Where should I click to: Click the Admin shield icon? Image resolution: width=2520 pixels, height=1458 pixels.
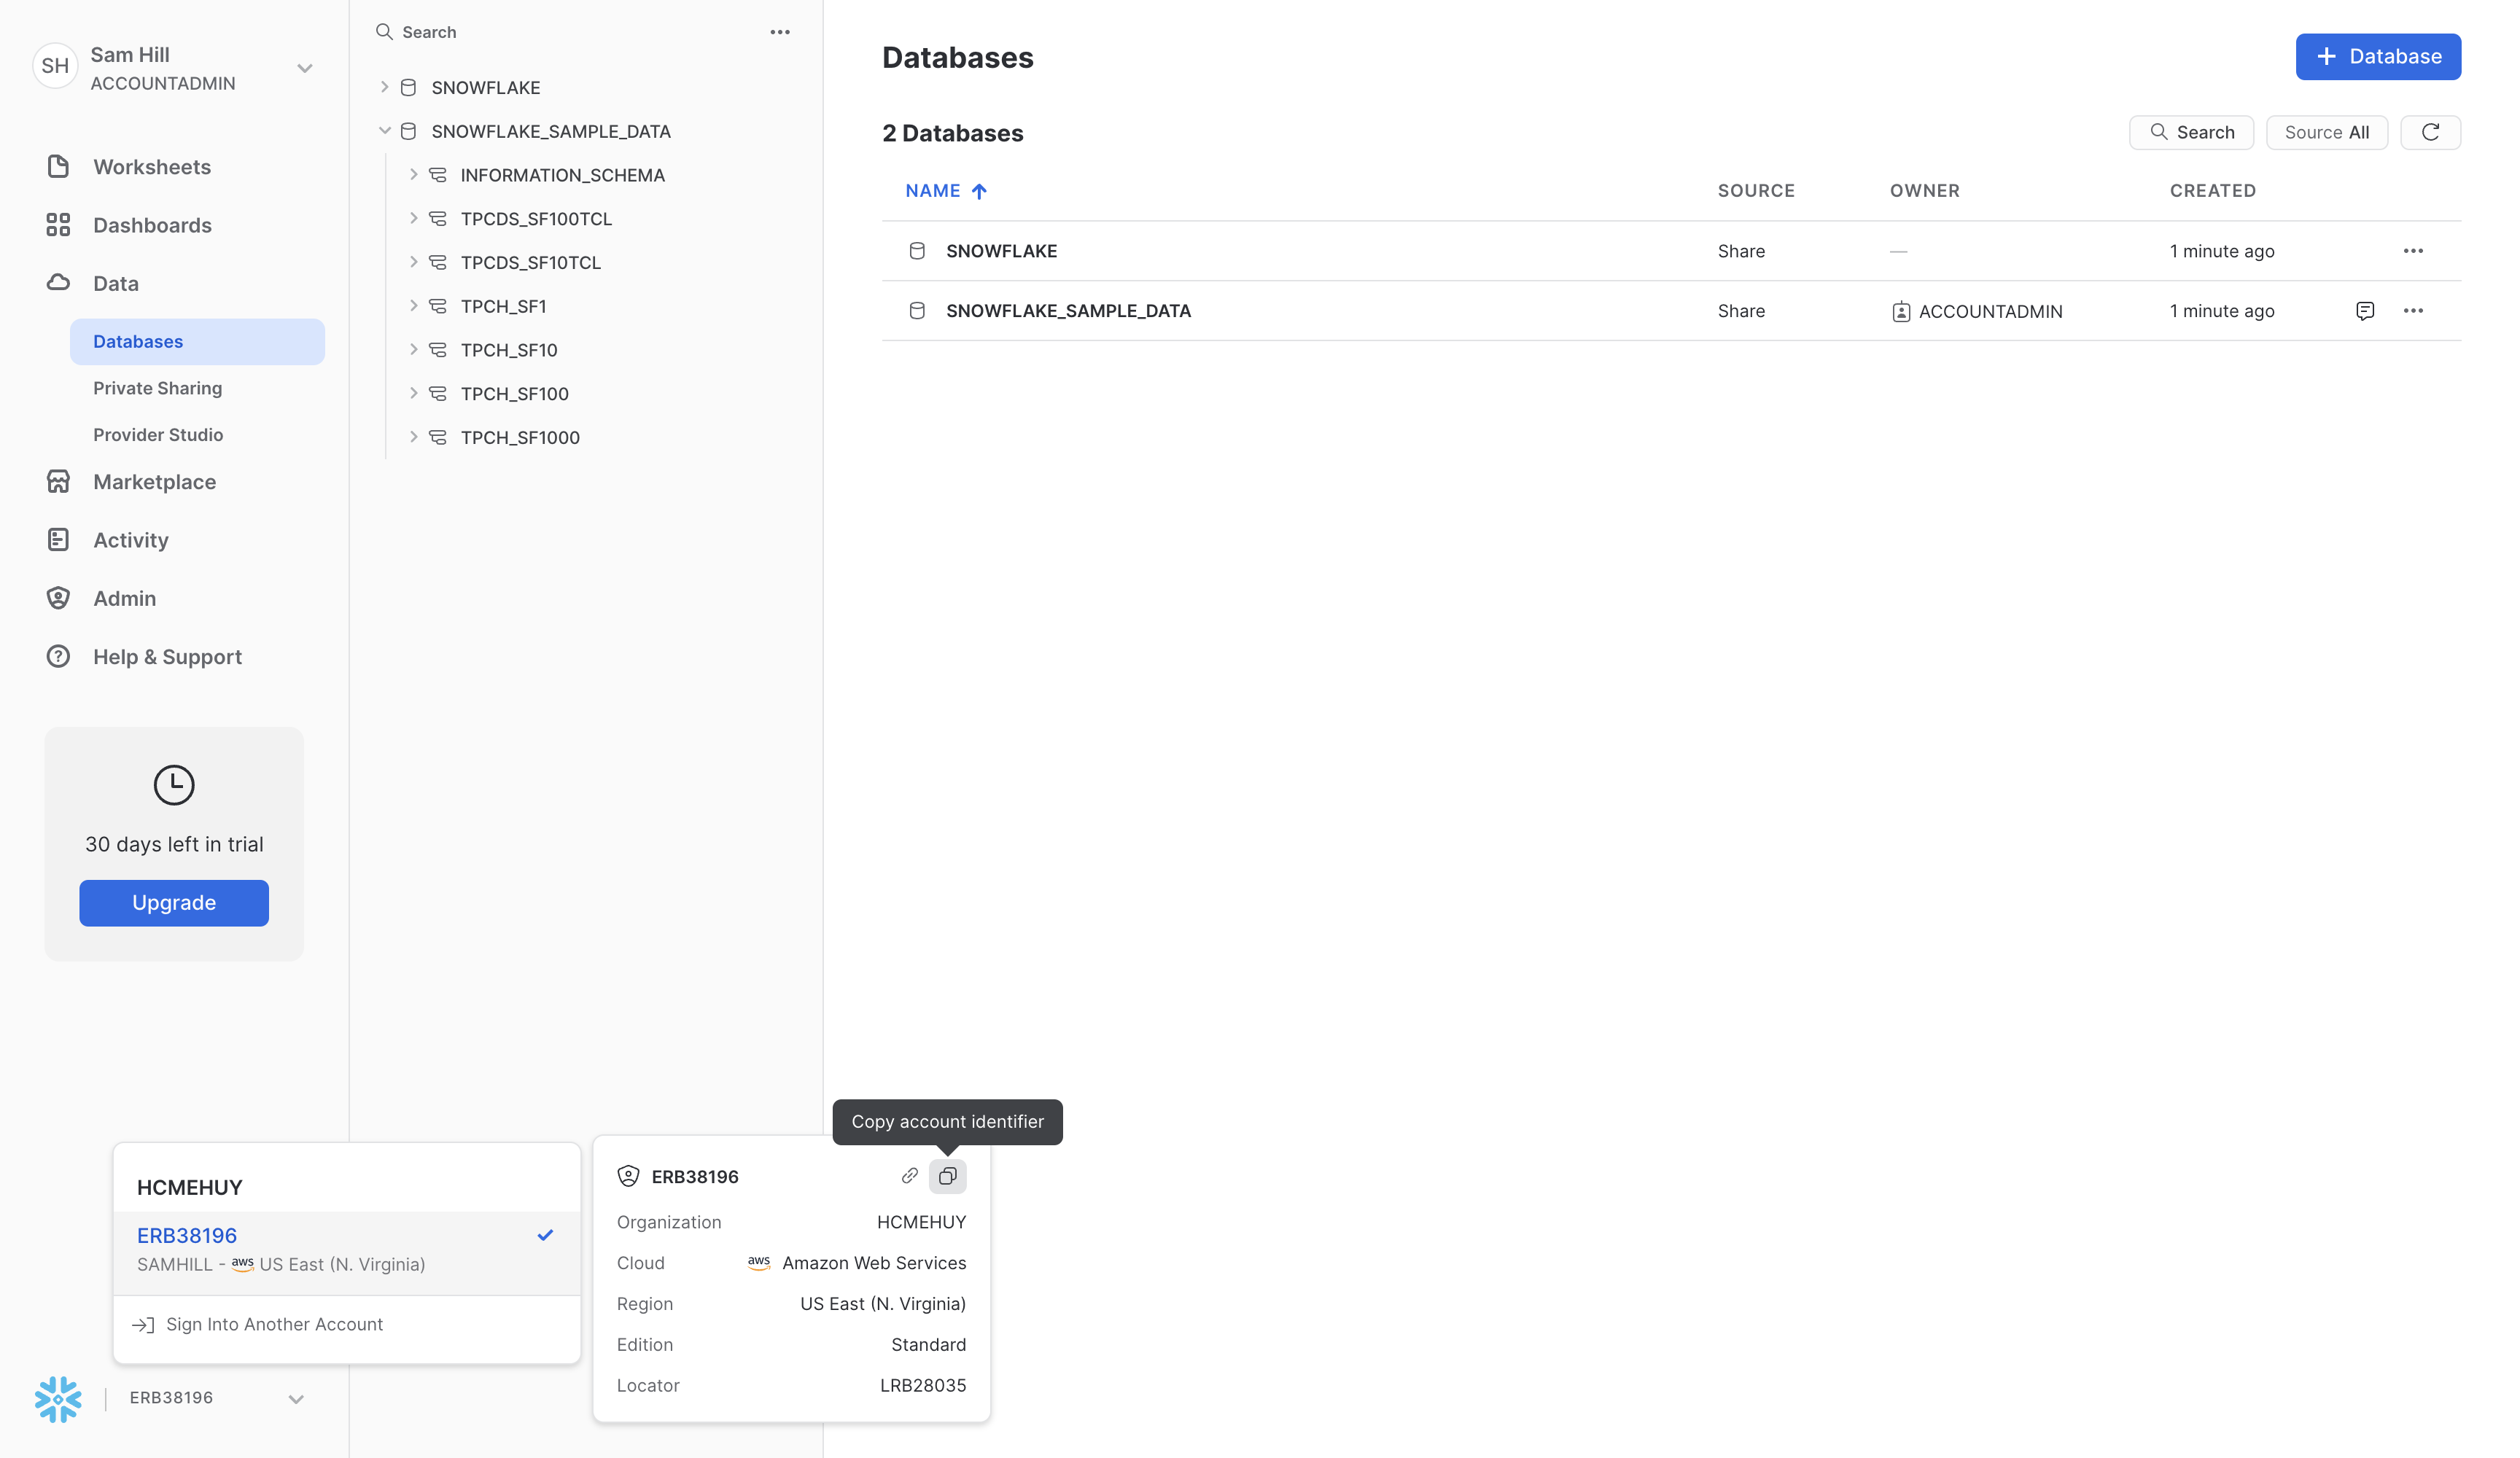(58, 598)
